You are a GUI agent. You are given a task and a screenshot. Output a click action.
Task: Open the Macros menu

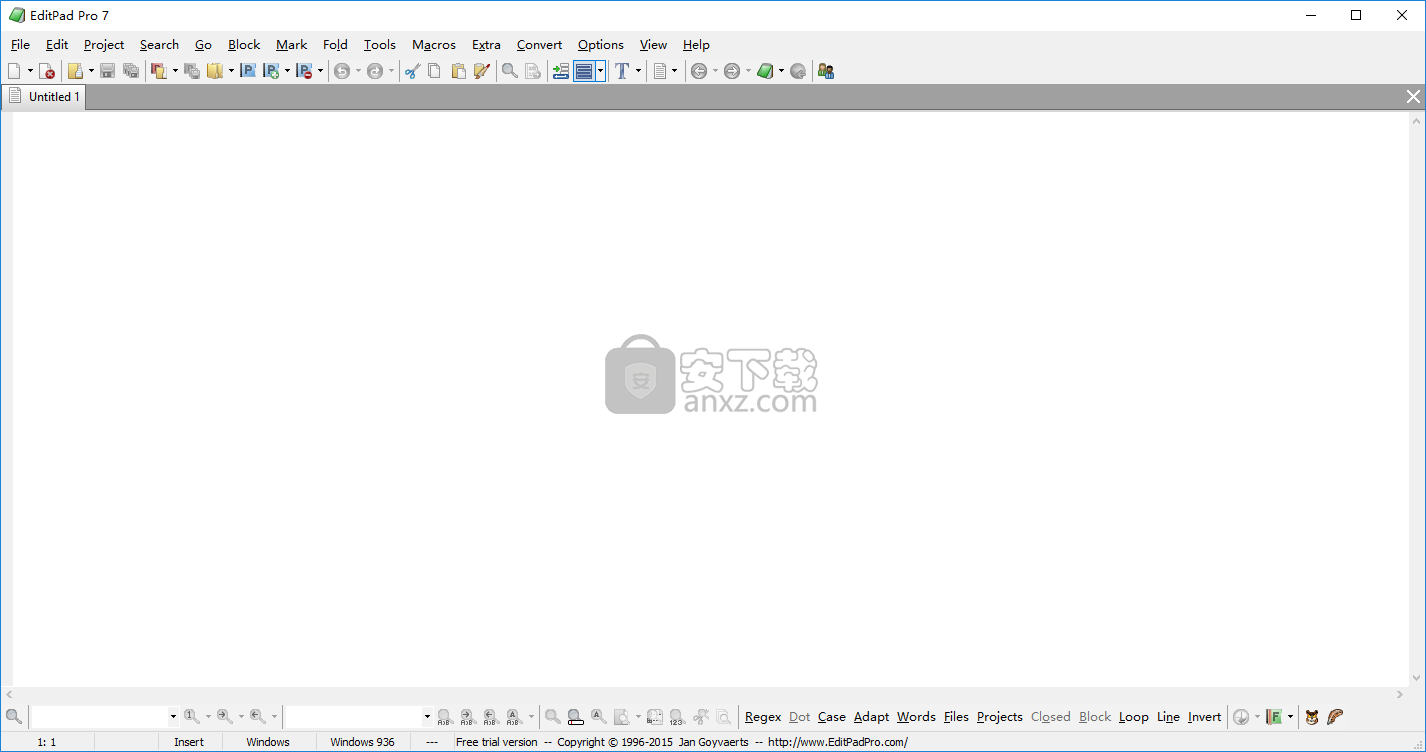434,45
